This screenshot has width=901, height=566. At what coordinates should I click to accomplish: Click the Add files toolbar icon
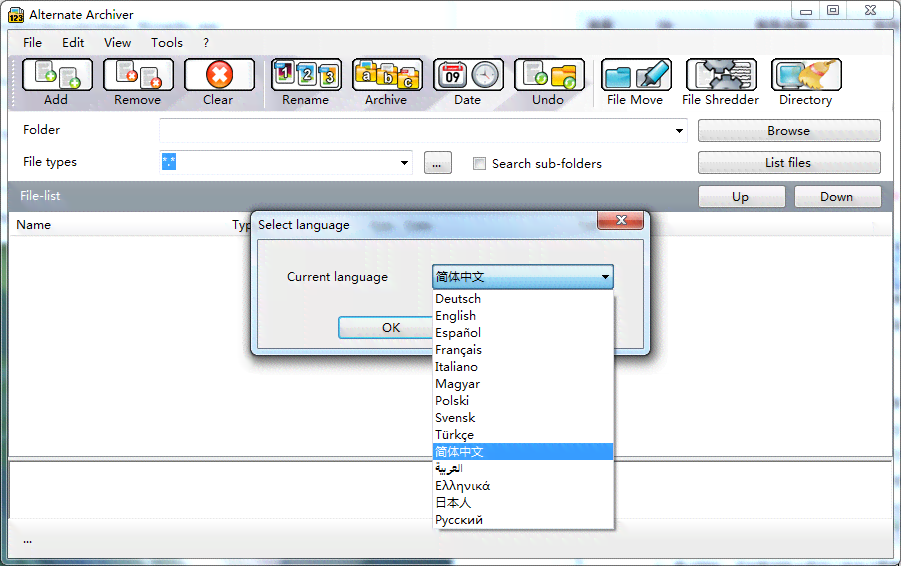[x=57, y=75]
